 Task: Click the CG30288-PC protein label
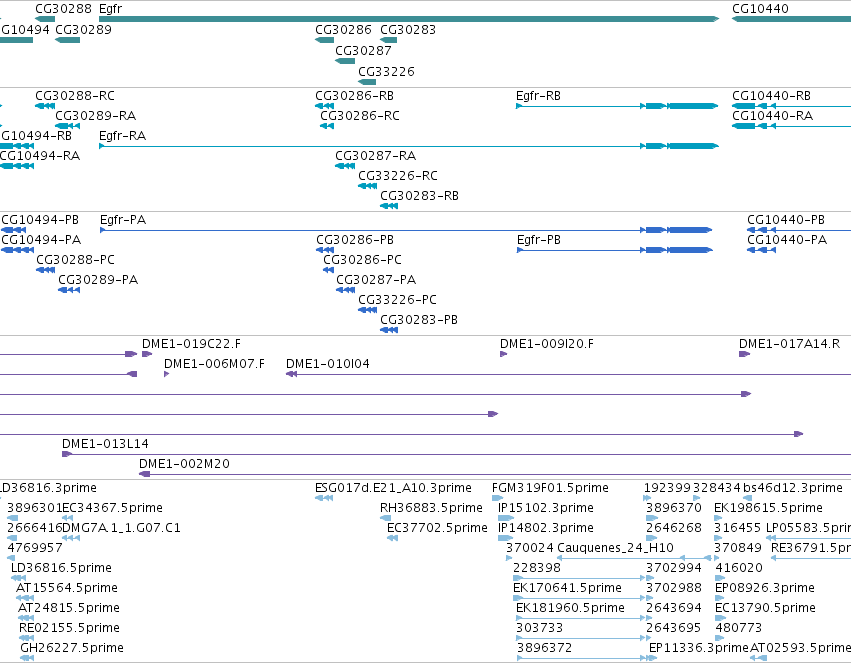[x=75, y=260]
